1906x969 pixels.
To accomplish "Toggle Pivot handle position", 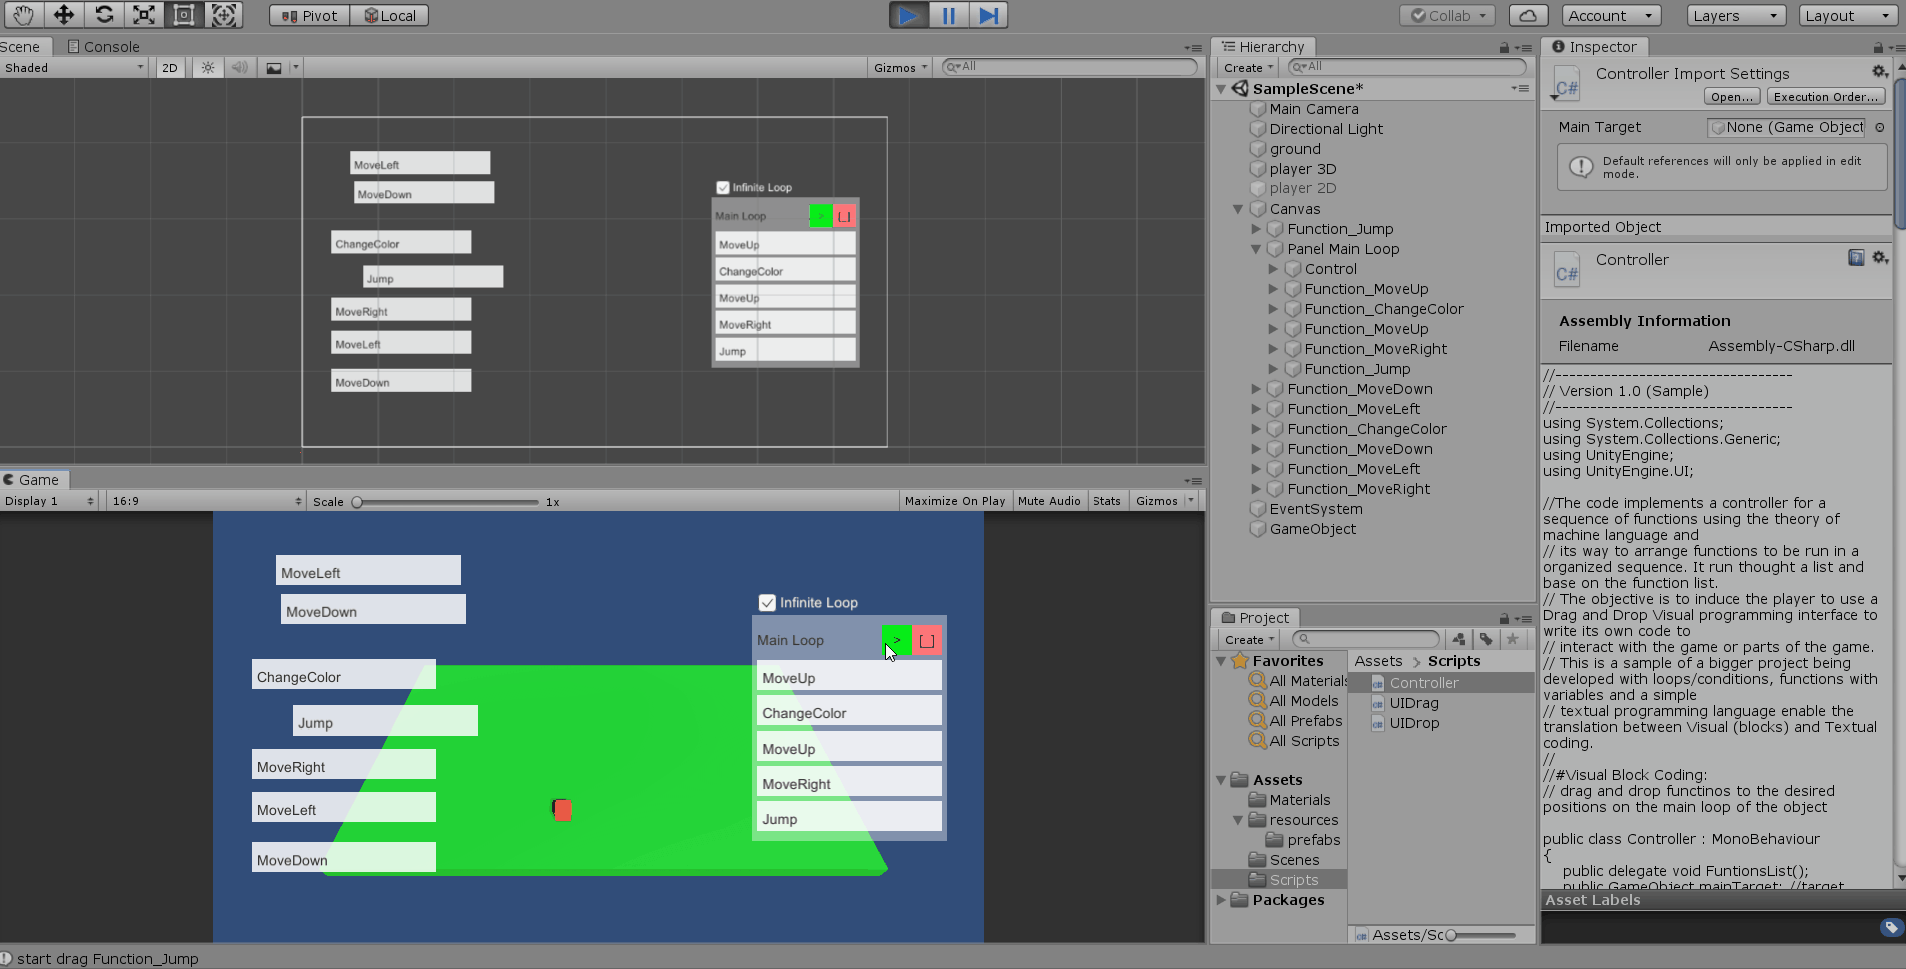I will pos(310,16).
